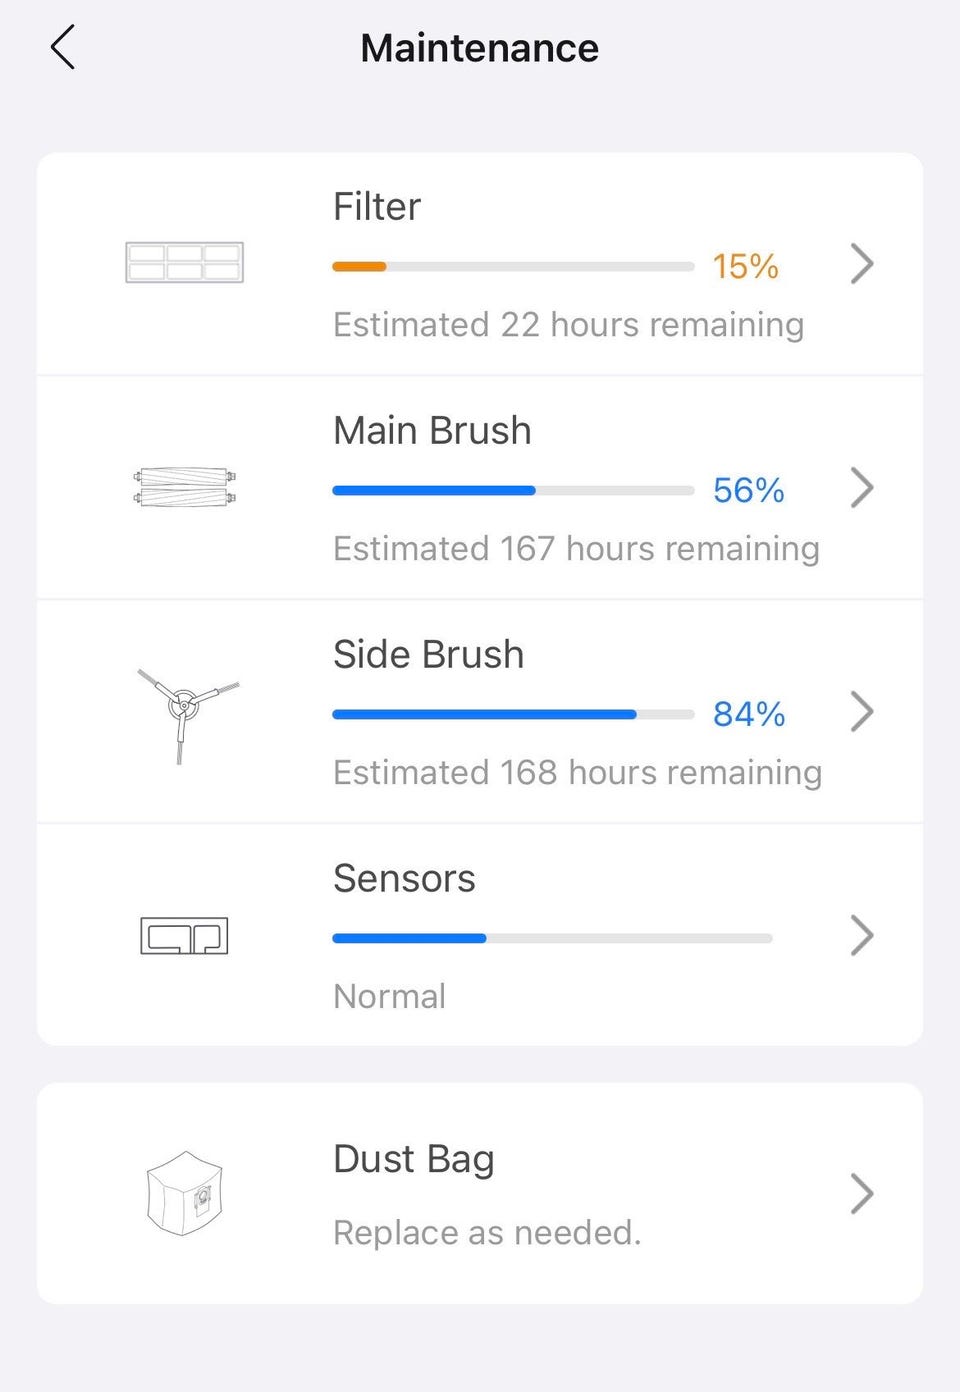Image resolution: width=960 pixels, height=1392 pixels.
Task: Open Filter details via its chevron
Action: pyautogui.click(x=862, y=264)
